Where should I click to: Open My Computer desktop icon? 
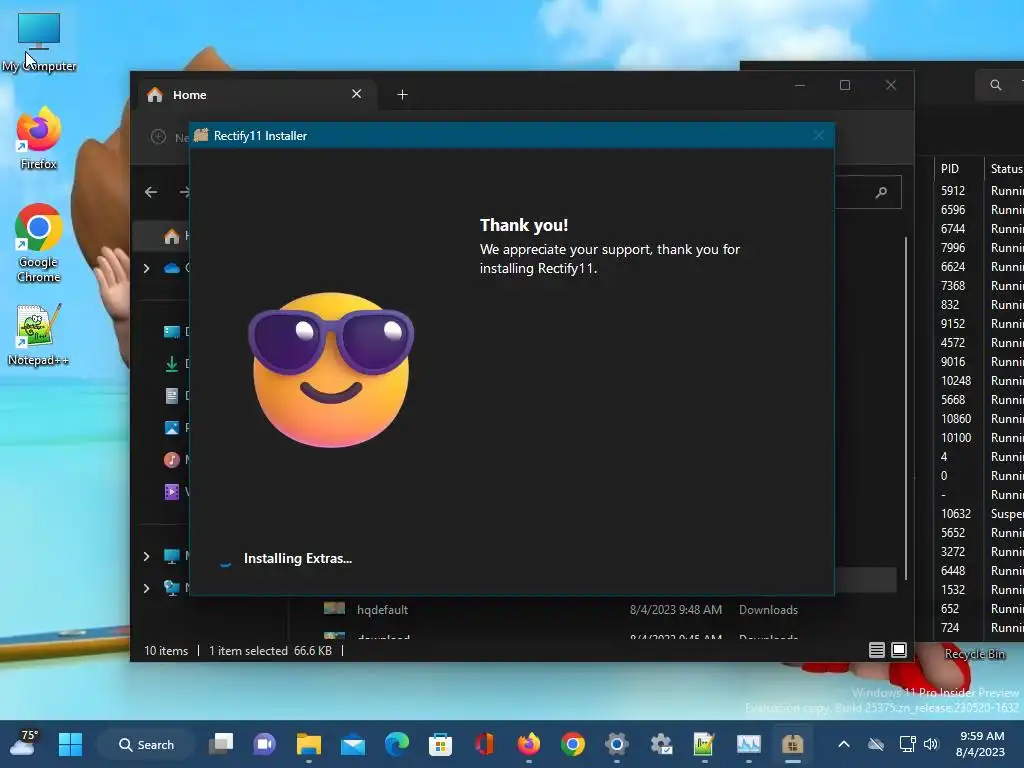click(x=39, y=41)
